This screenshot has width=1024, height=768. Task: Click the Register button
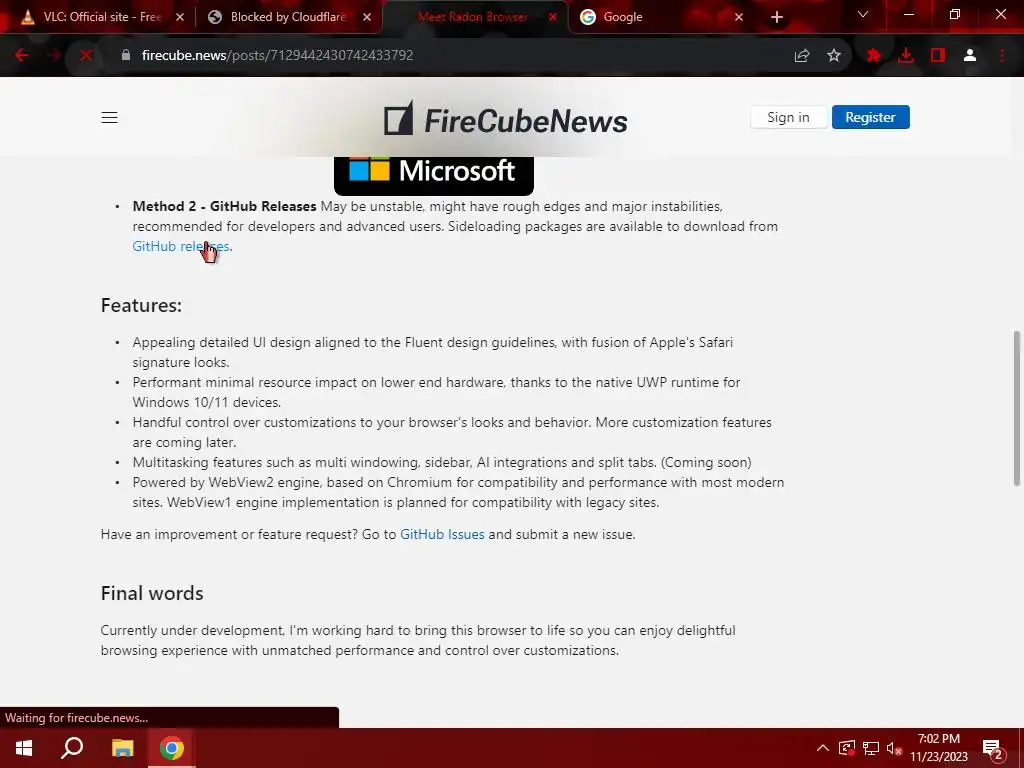(x=870, y=117)
